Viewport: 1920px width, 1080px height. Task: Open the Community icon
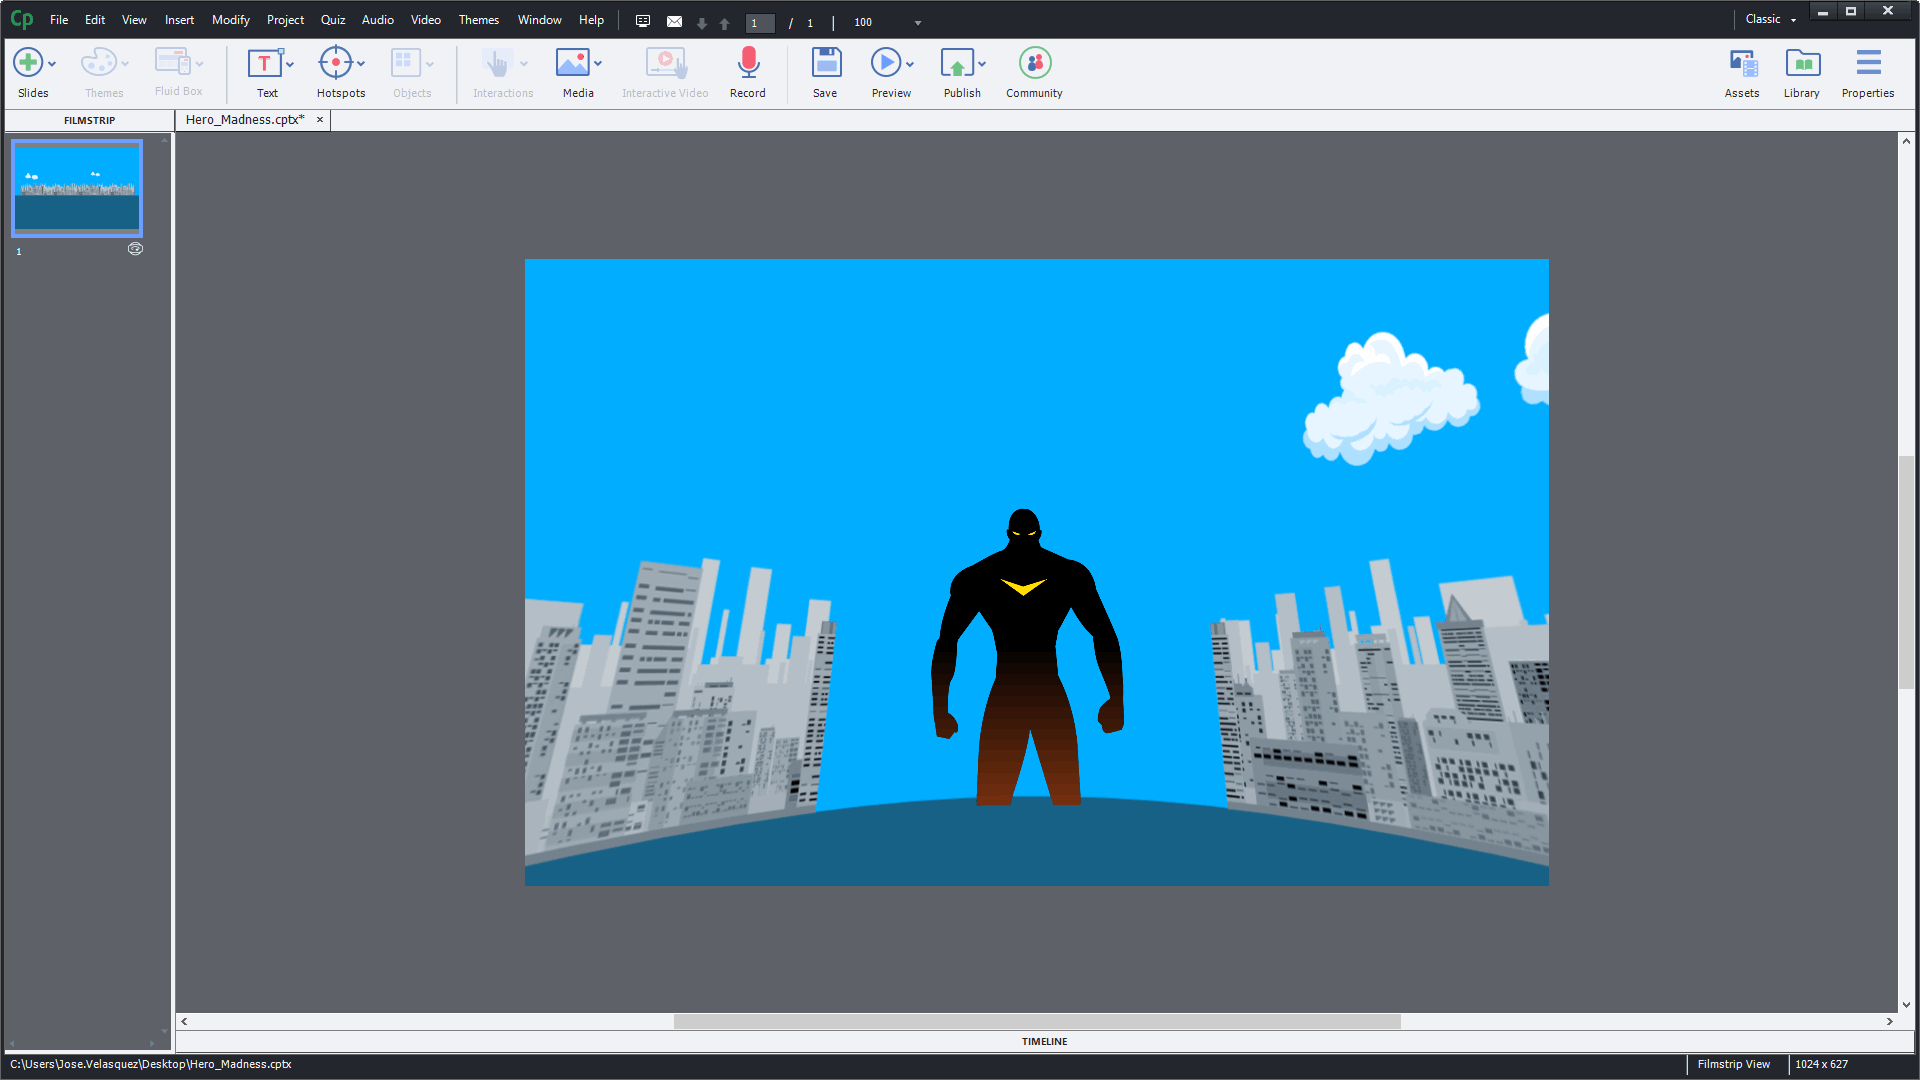click(x=1034, y=63)
